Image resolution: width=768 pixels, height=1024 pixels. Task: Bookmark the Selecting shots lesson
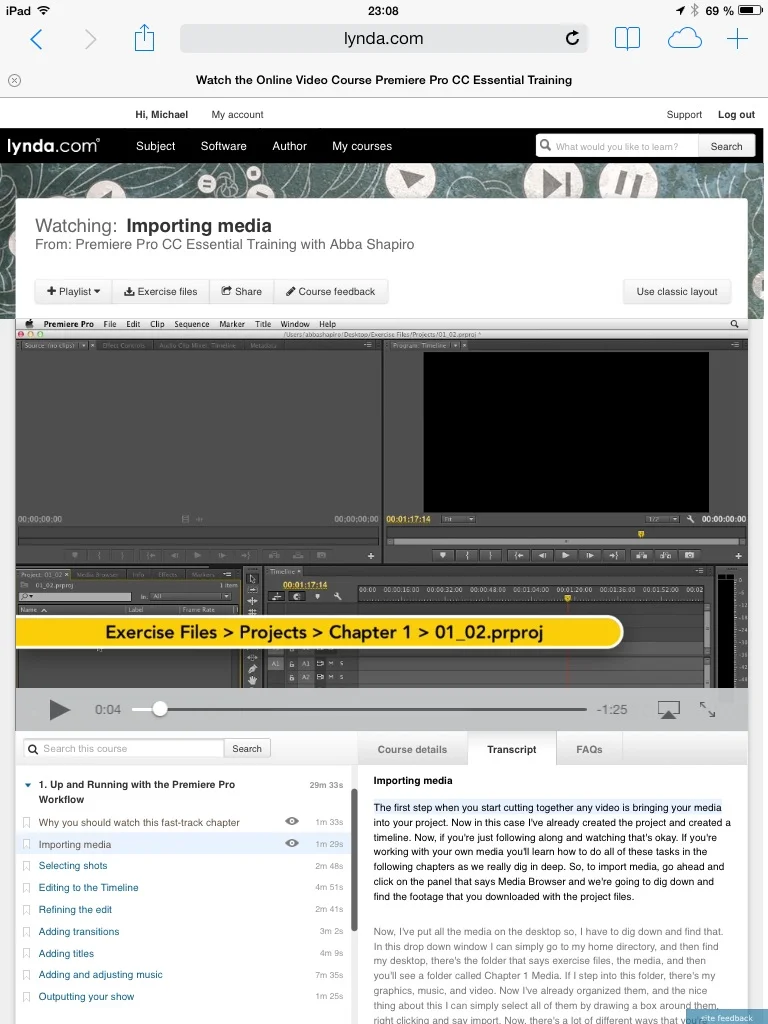pyautogui.click(x=26, y=866)
